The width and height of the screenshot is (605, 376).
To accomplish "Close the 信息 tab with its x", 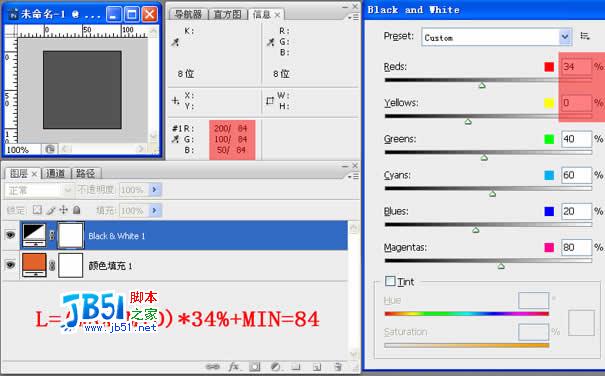I will click(x=277, y=15).
